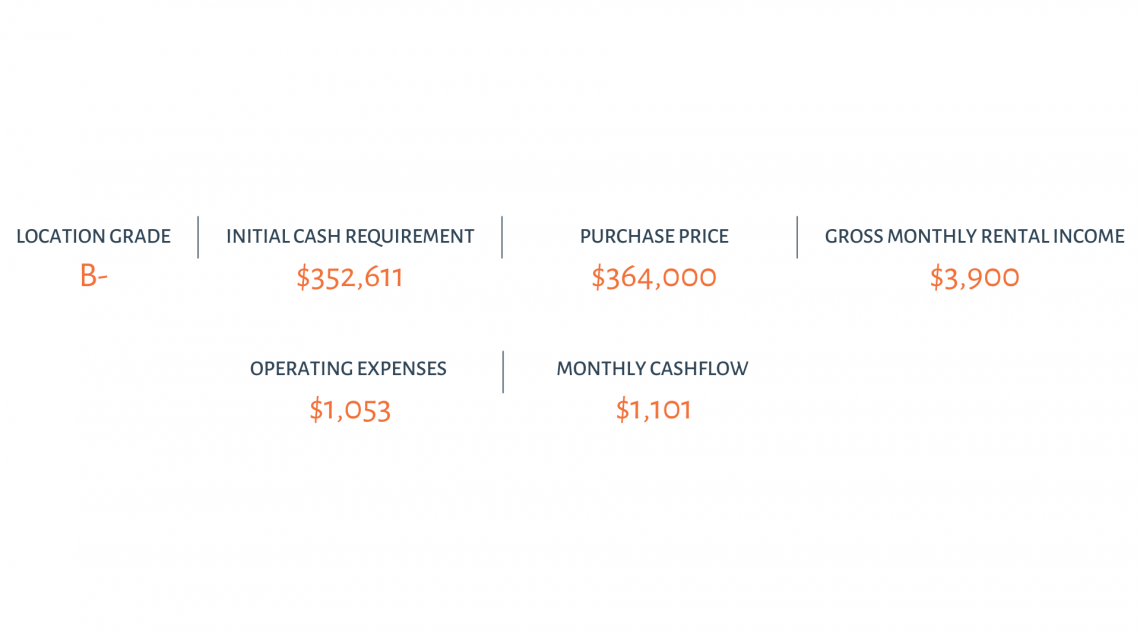
Task: Select the $3,900 rental income value
Action: coord(974,278)
